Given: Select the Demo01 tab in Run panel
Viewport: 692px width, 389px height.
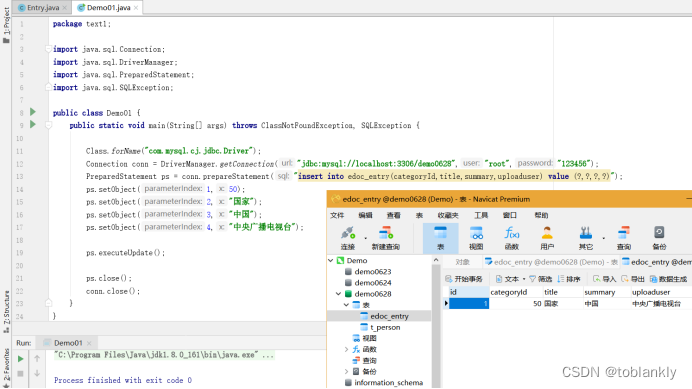Looking at the screenshot, I should pyautogui.click(x=68, y=343).
